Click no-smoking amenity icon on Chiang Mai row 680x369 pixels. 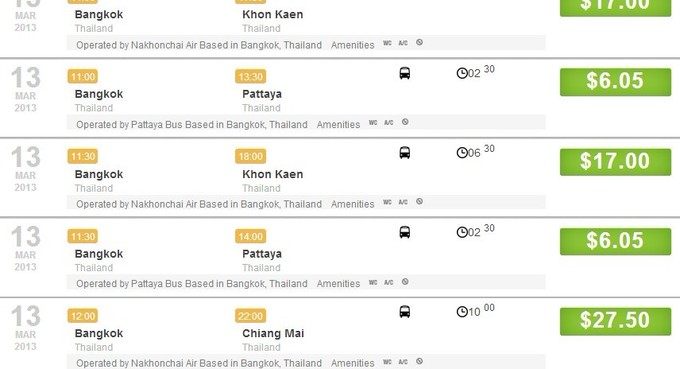point(419,361)
